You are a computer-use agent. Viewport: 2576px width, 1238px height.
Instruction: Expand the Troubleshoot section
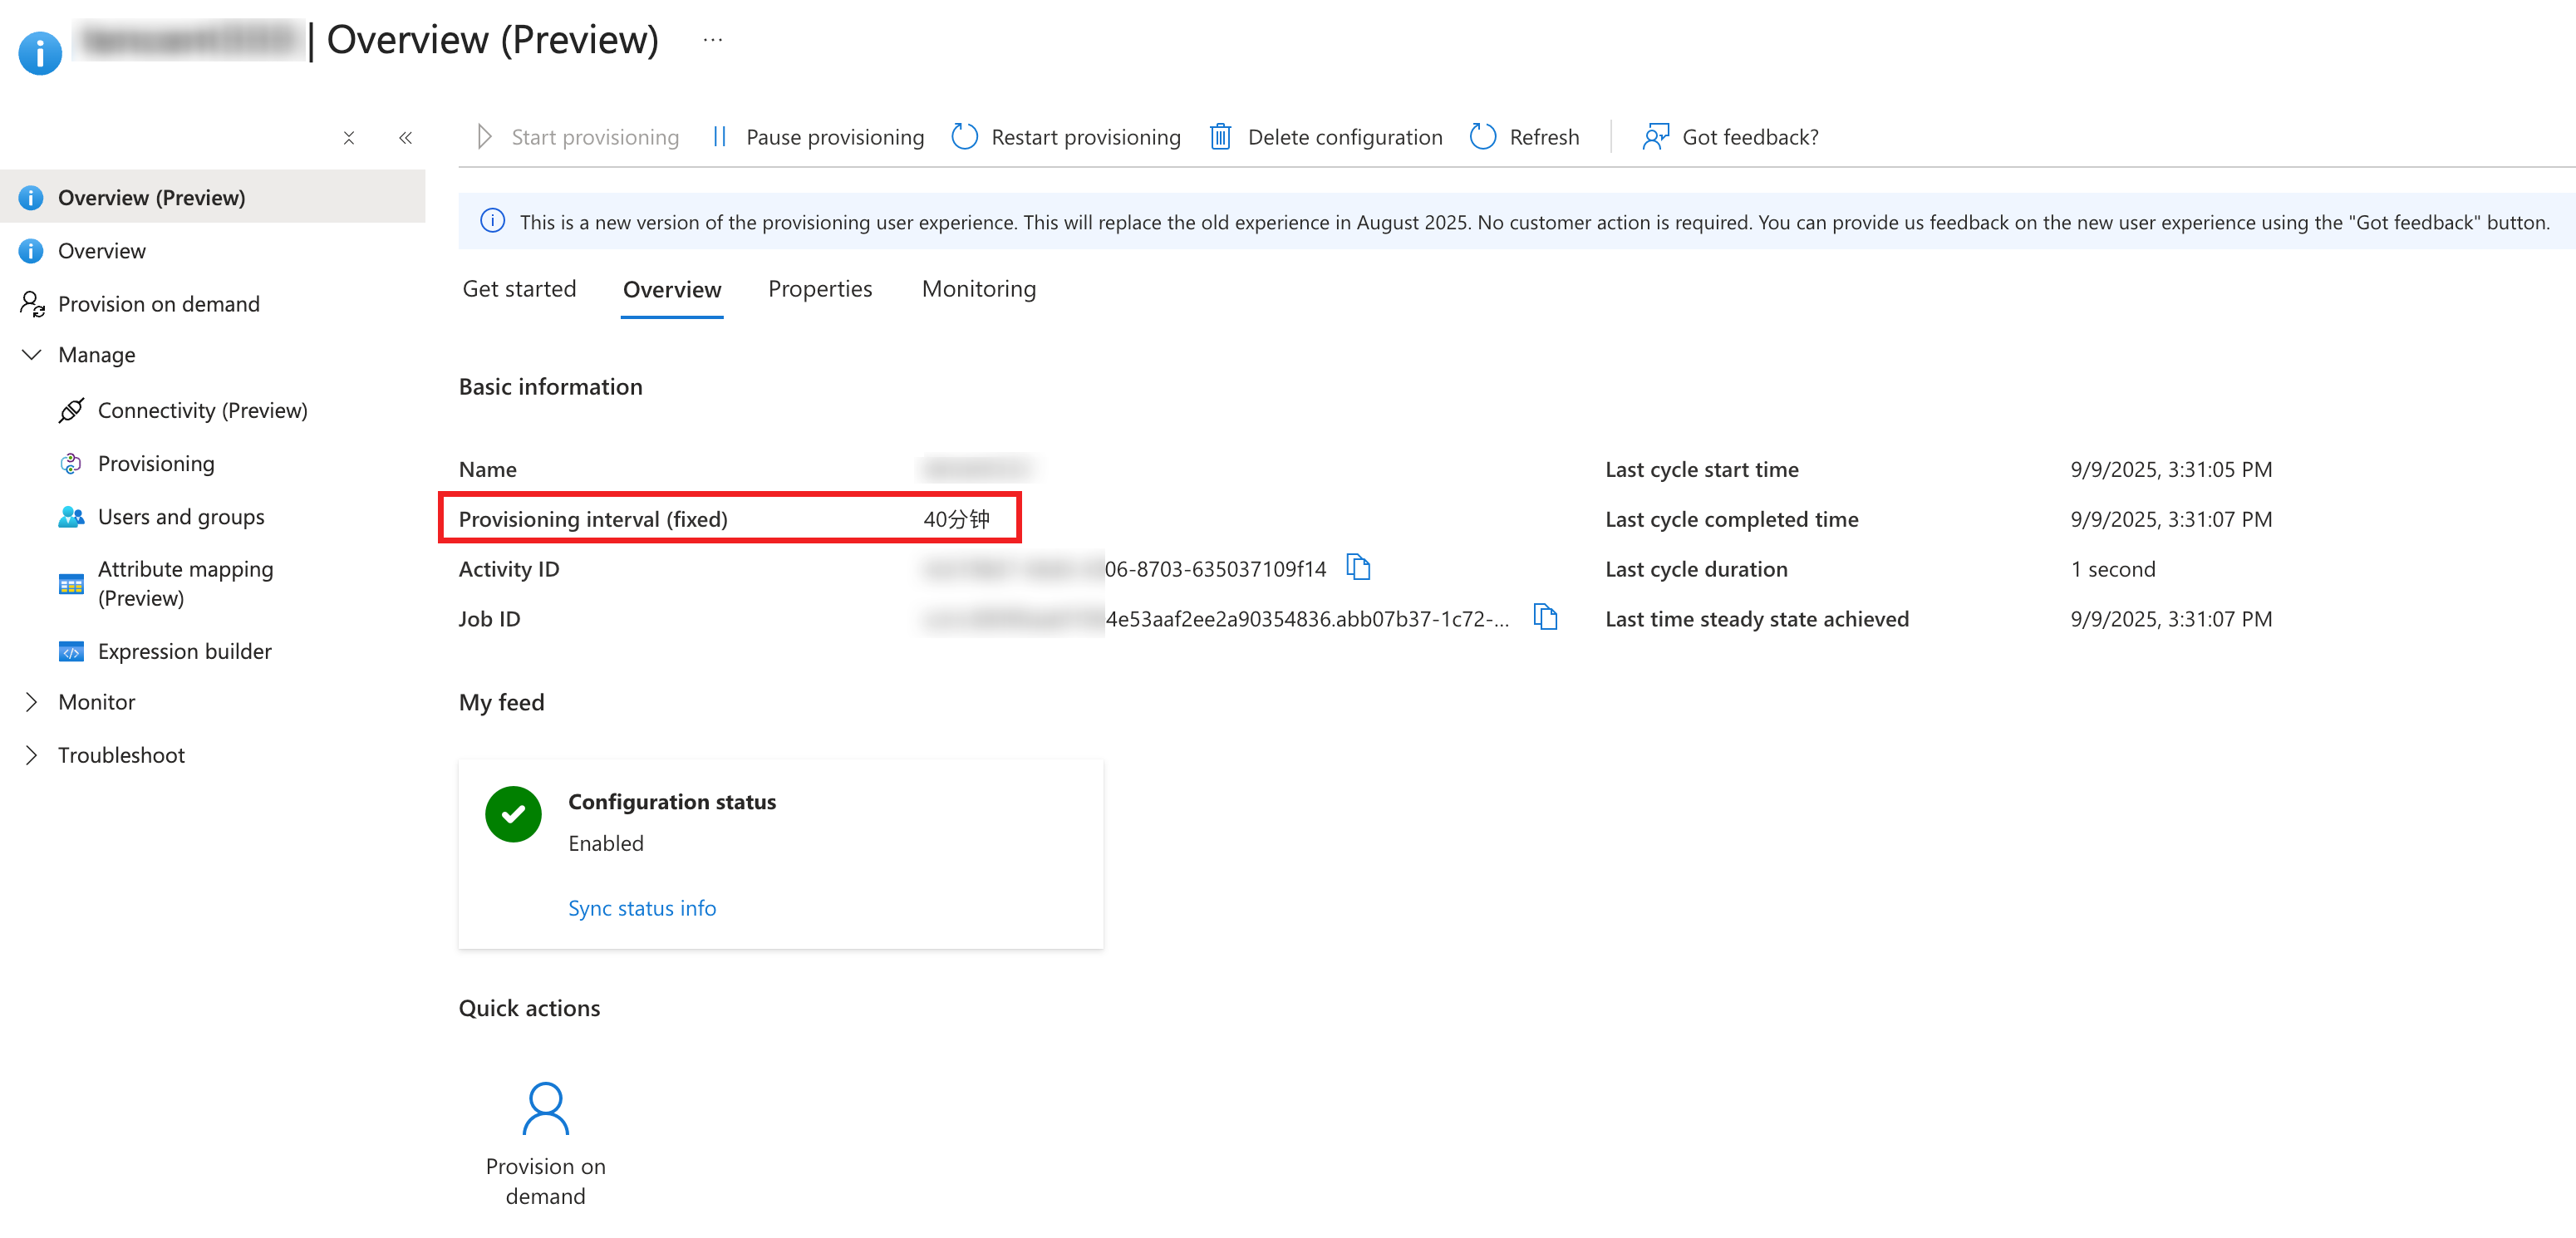[32, 755]
